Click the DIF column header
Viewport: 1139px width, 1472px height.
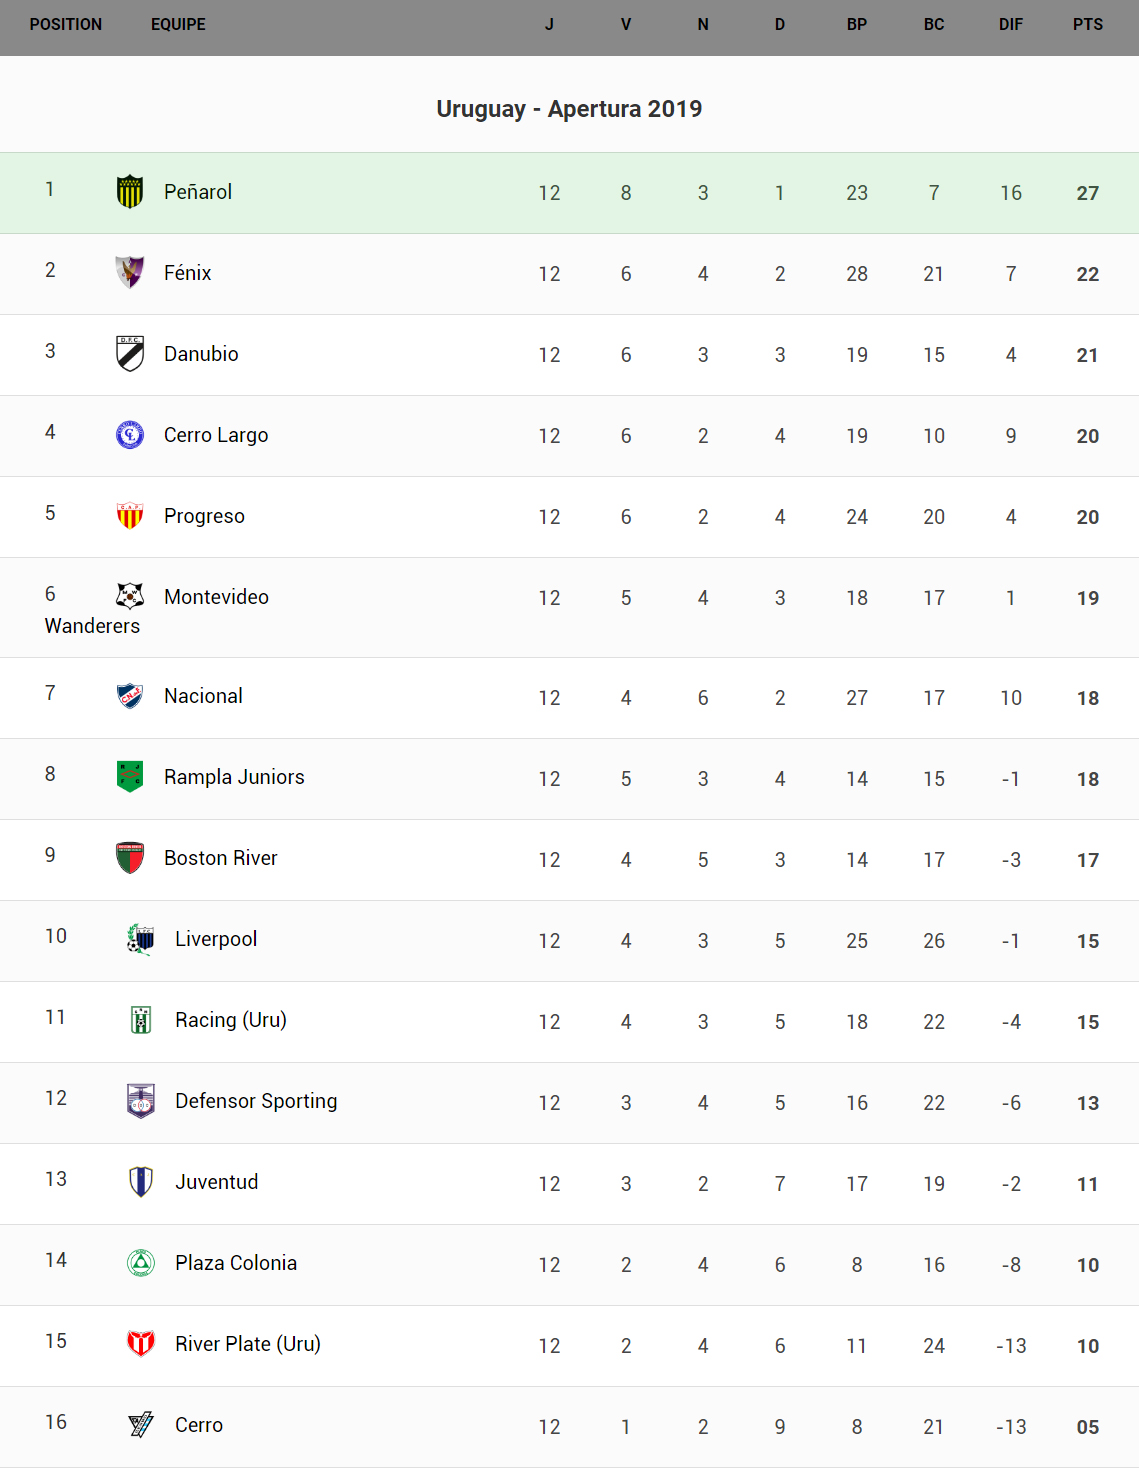click(x=1011, y=24)
